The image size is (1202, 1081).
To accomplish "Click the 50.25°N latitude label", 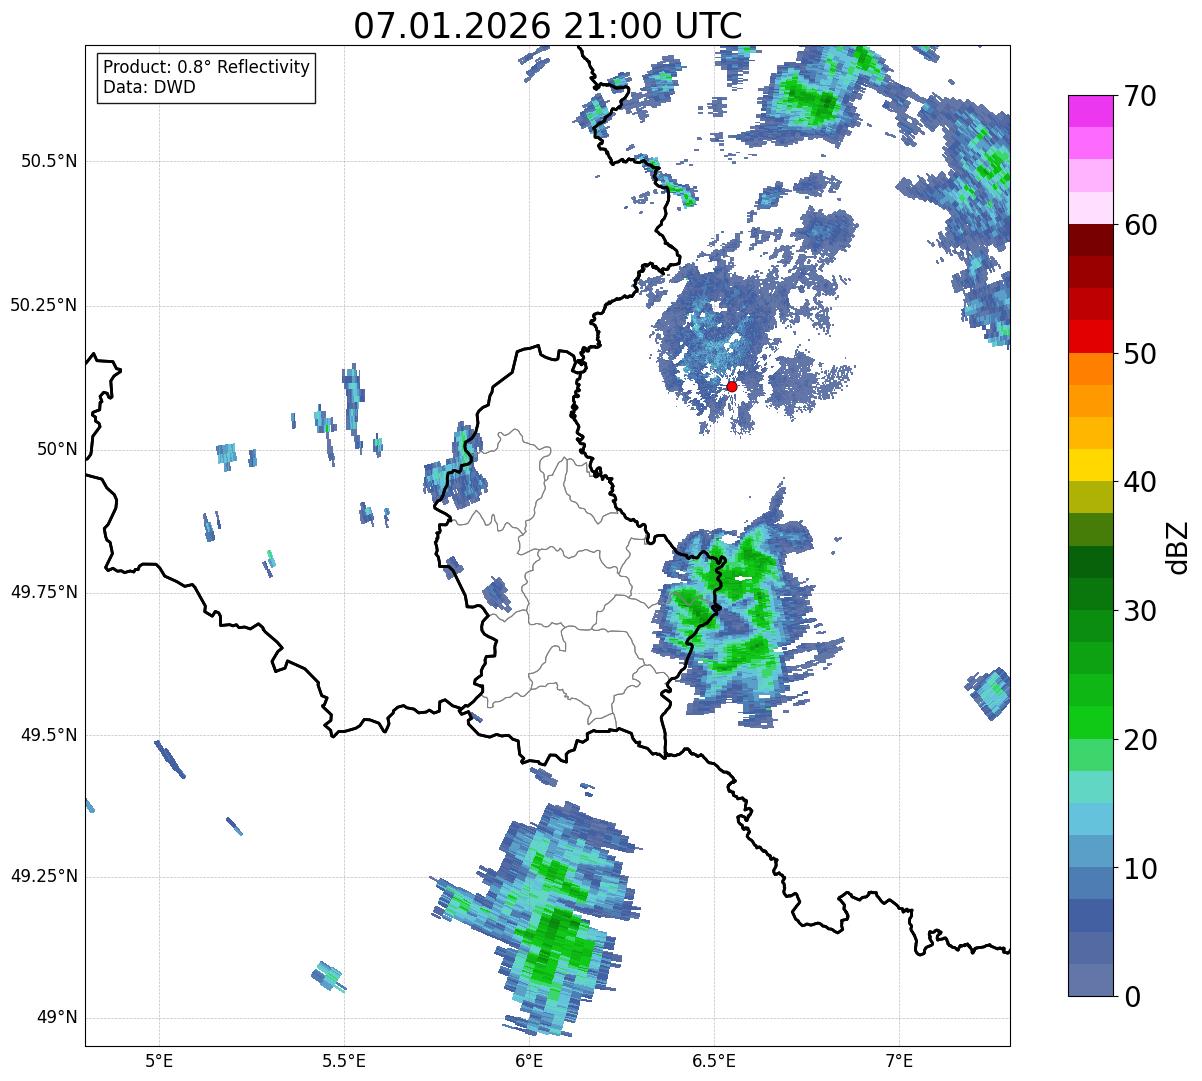I will click(x=44, y=305).
